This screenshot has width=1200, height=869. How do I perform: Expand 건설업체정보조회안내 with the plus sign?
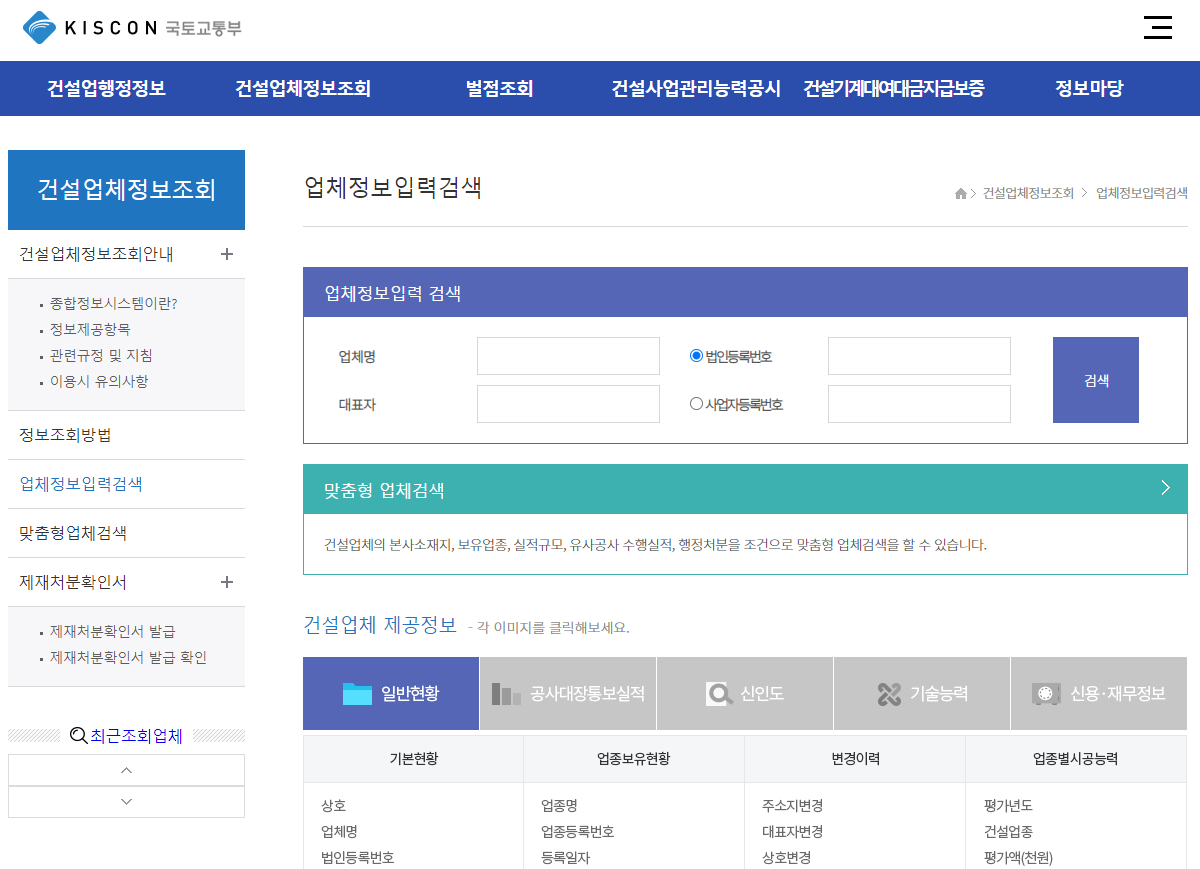pos(227,254)
